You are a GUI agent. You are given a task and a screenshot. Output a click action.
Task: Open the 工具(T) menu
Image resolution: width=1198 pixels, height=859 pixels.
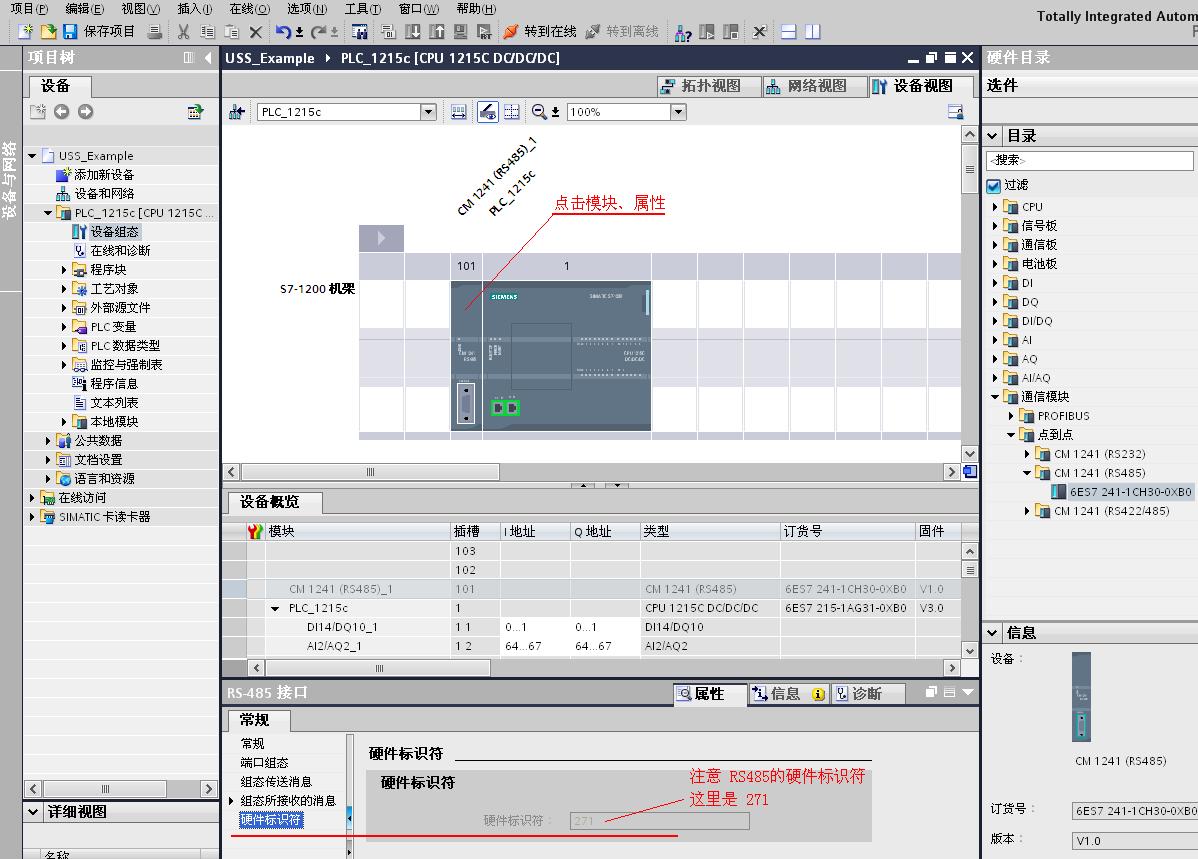[x=363, y=8]
